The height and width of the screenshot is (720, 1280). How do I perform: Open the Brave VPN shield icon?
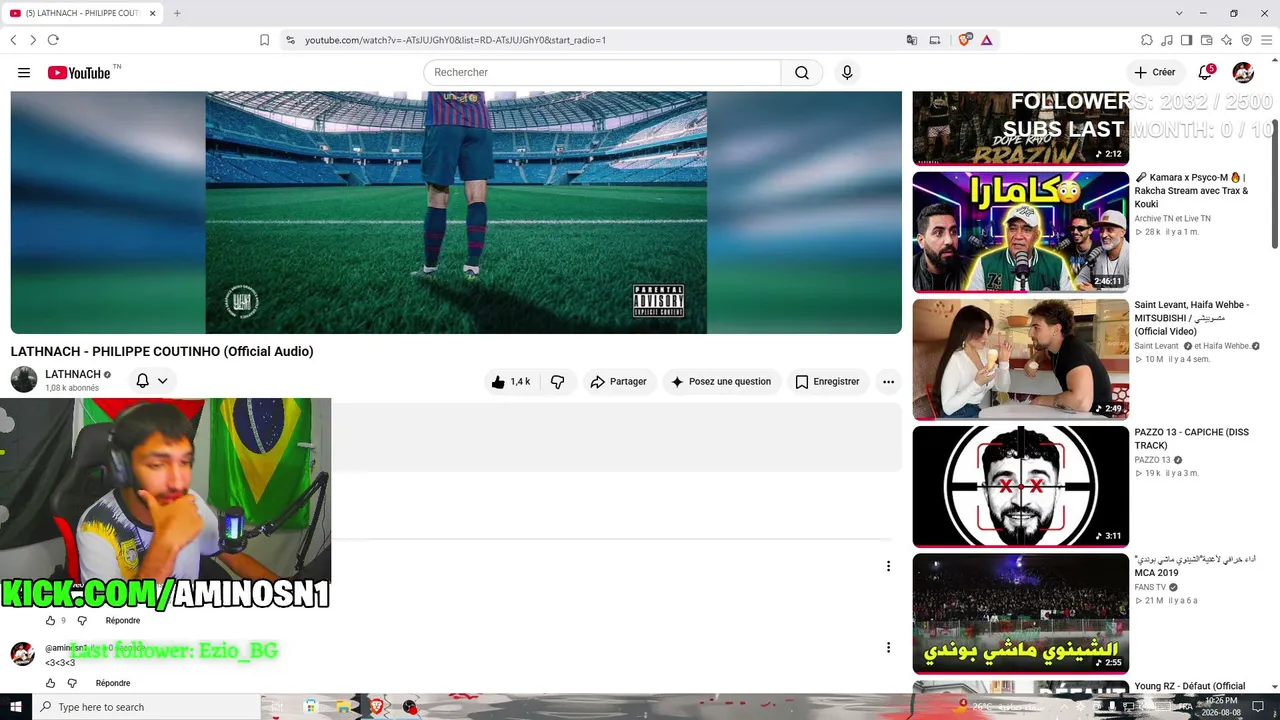coord(1246,40)
